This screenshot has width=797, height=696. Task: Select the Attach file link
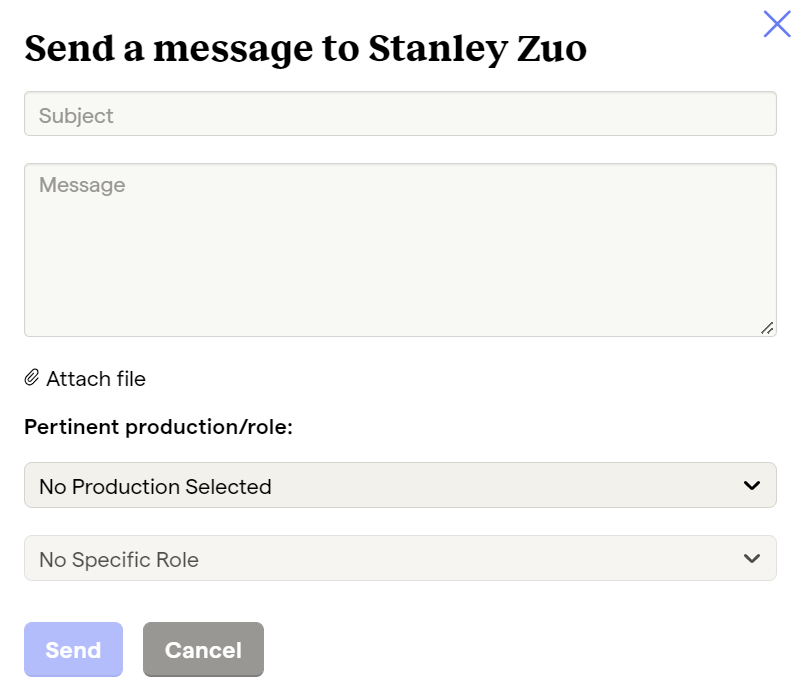pyautogui.click(x=85, y=379)
